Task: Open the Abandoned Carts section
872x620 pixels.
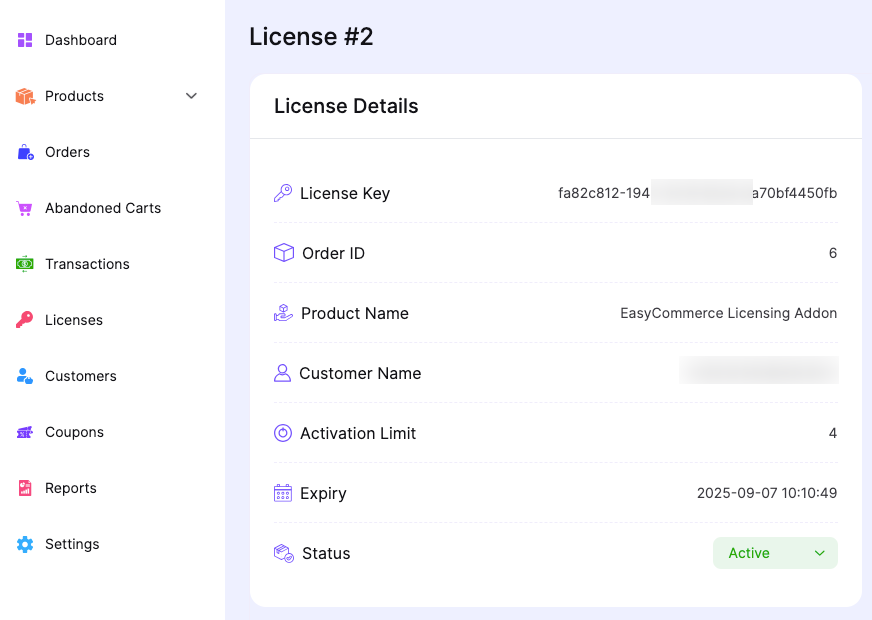Action: pyautogui.click(x=103, y=209)
